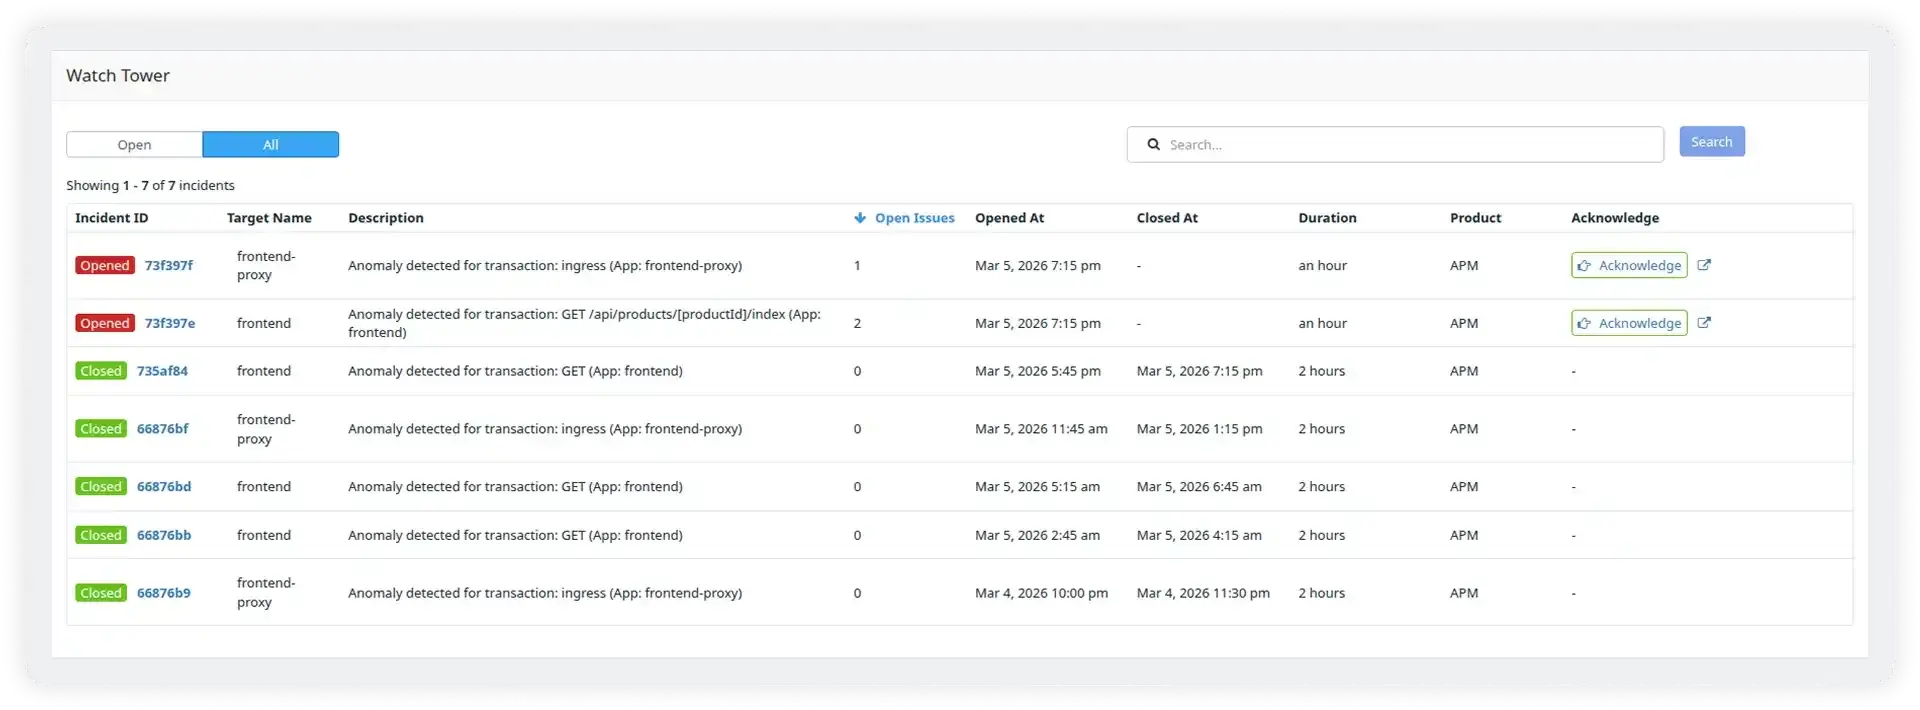Image resolution: width=1920 pixels, height=710 pixels.
Task: Click the magnifier icon in search box
Action: click(1153, 145)
